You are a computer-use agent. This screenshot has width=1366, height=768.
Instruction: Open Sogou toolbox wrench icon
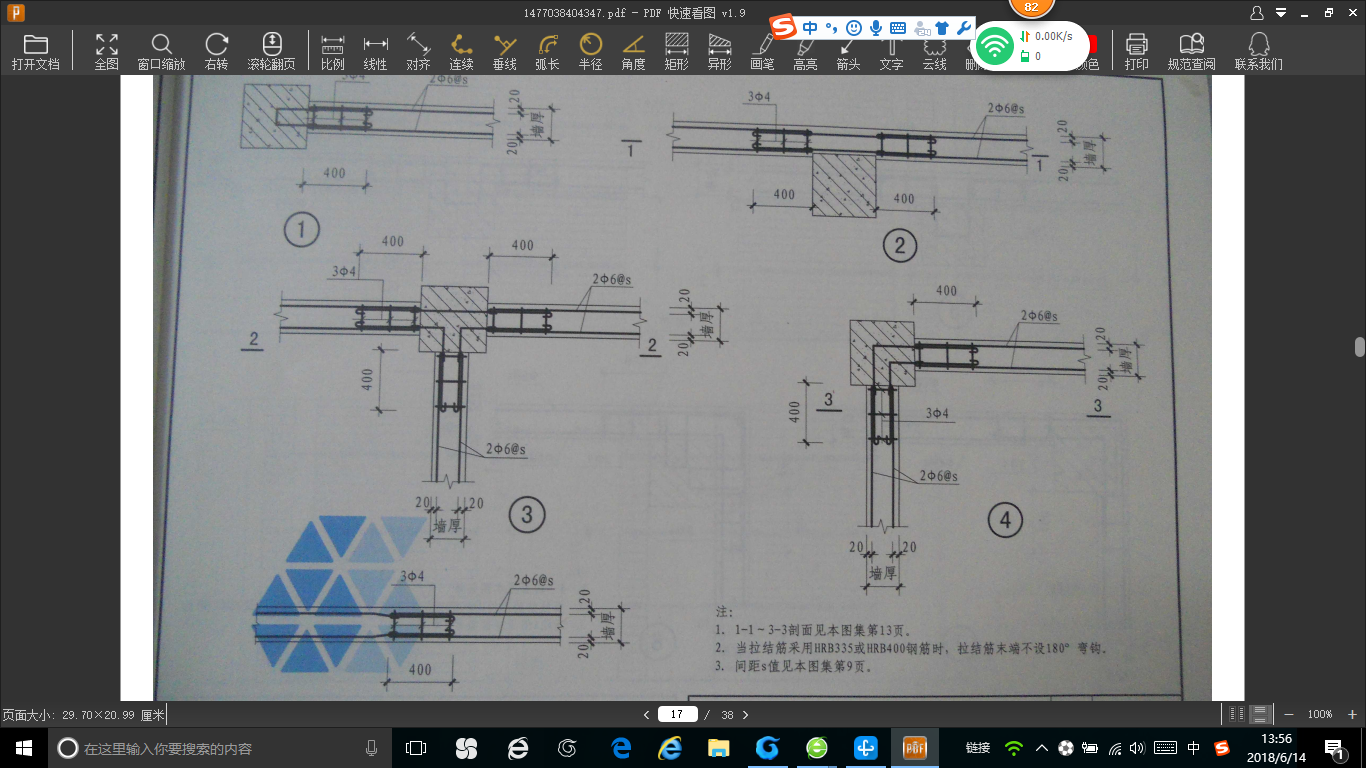[x=963, y=27]
